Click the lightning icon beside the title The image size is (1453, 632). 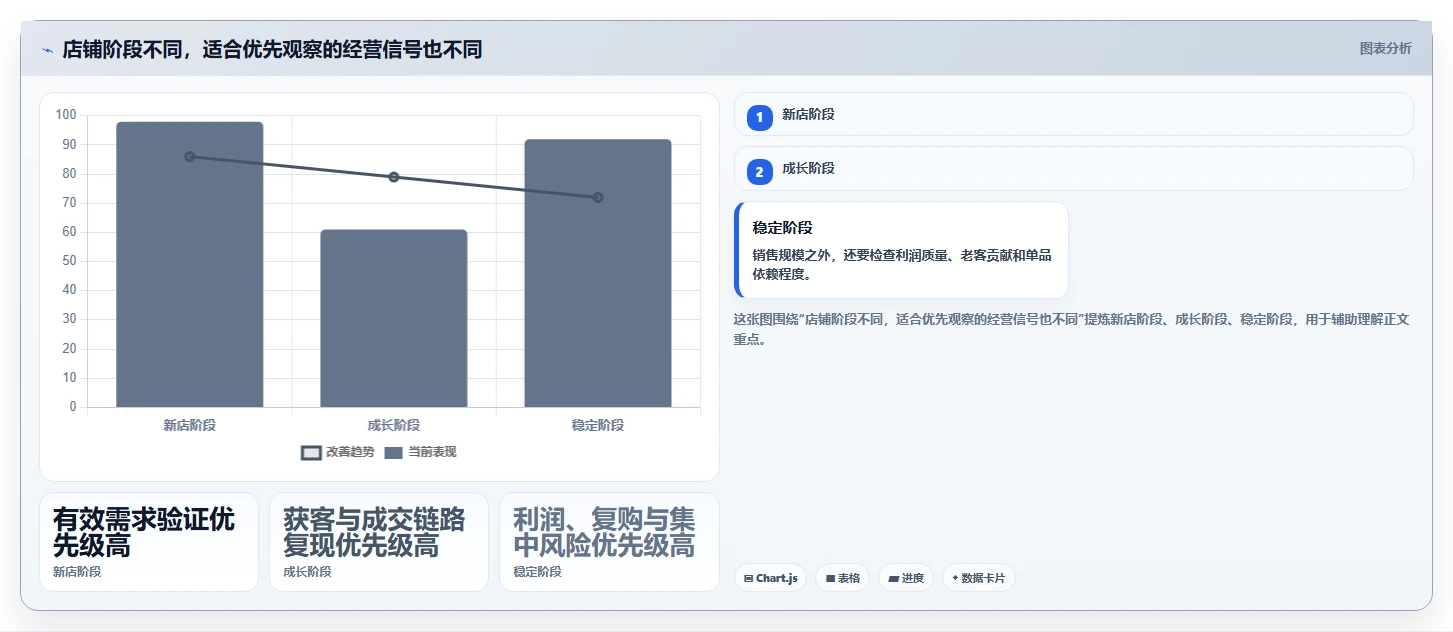(x=47, y=50)
